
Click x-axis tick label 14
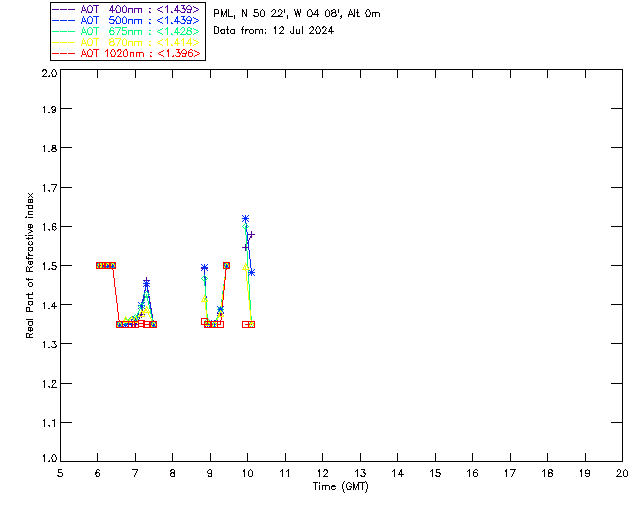[398, 473]
